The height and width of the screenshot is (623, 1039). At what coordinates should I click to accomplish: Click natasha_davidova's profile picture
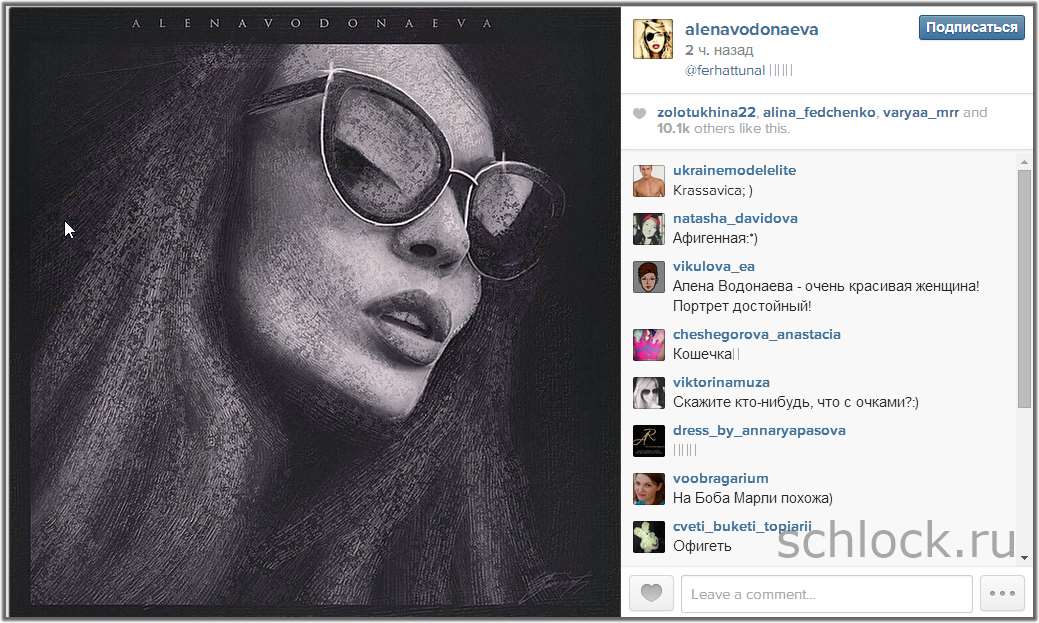coord(649,228)
